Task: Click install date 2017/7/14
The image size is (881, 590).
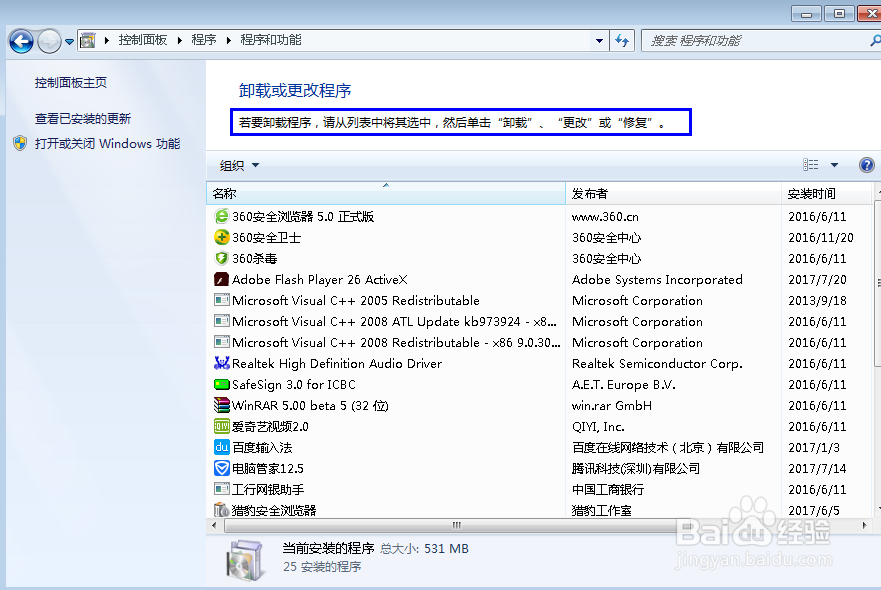Action: pos(818,469)
